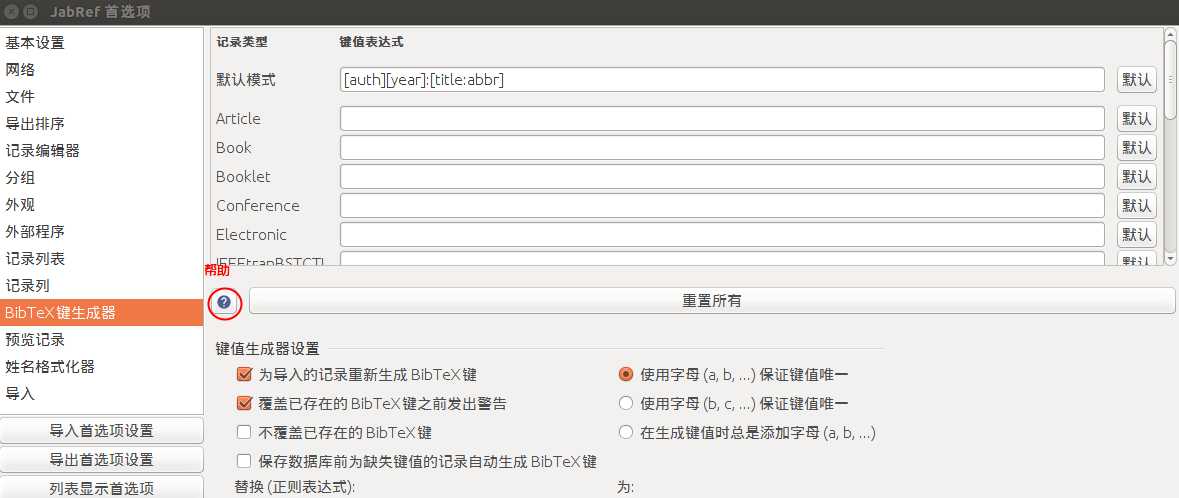
Task: Click the 键值表达式 column header
Action: click(x=371, y=42)
